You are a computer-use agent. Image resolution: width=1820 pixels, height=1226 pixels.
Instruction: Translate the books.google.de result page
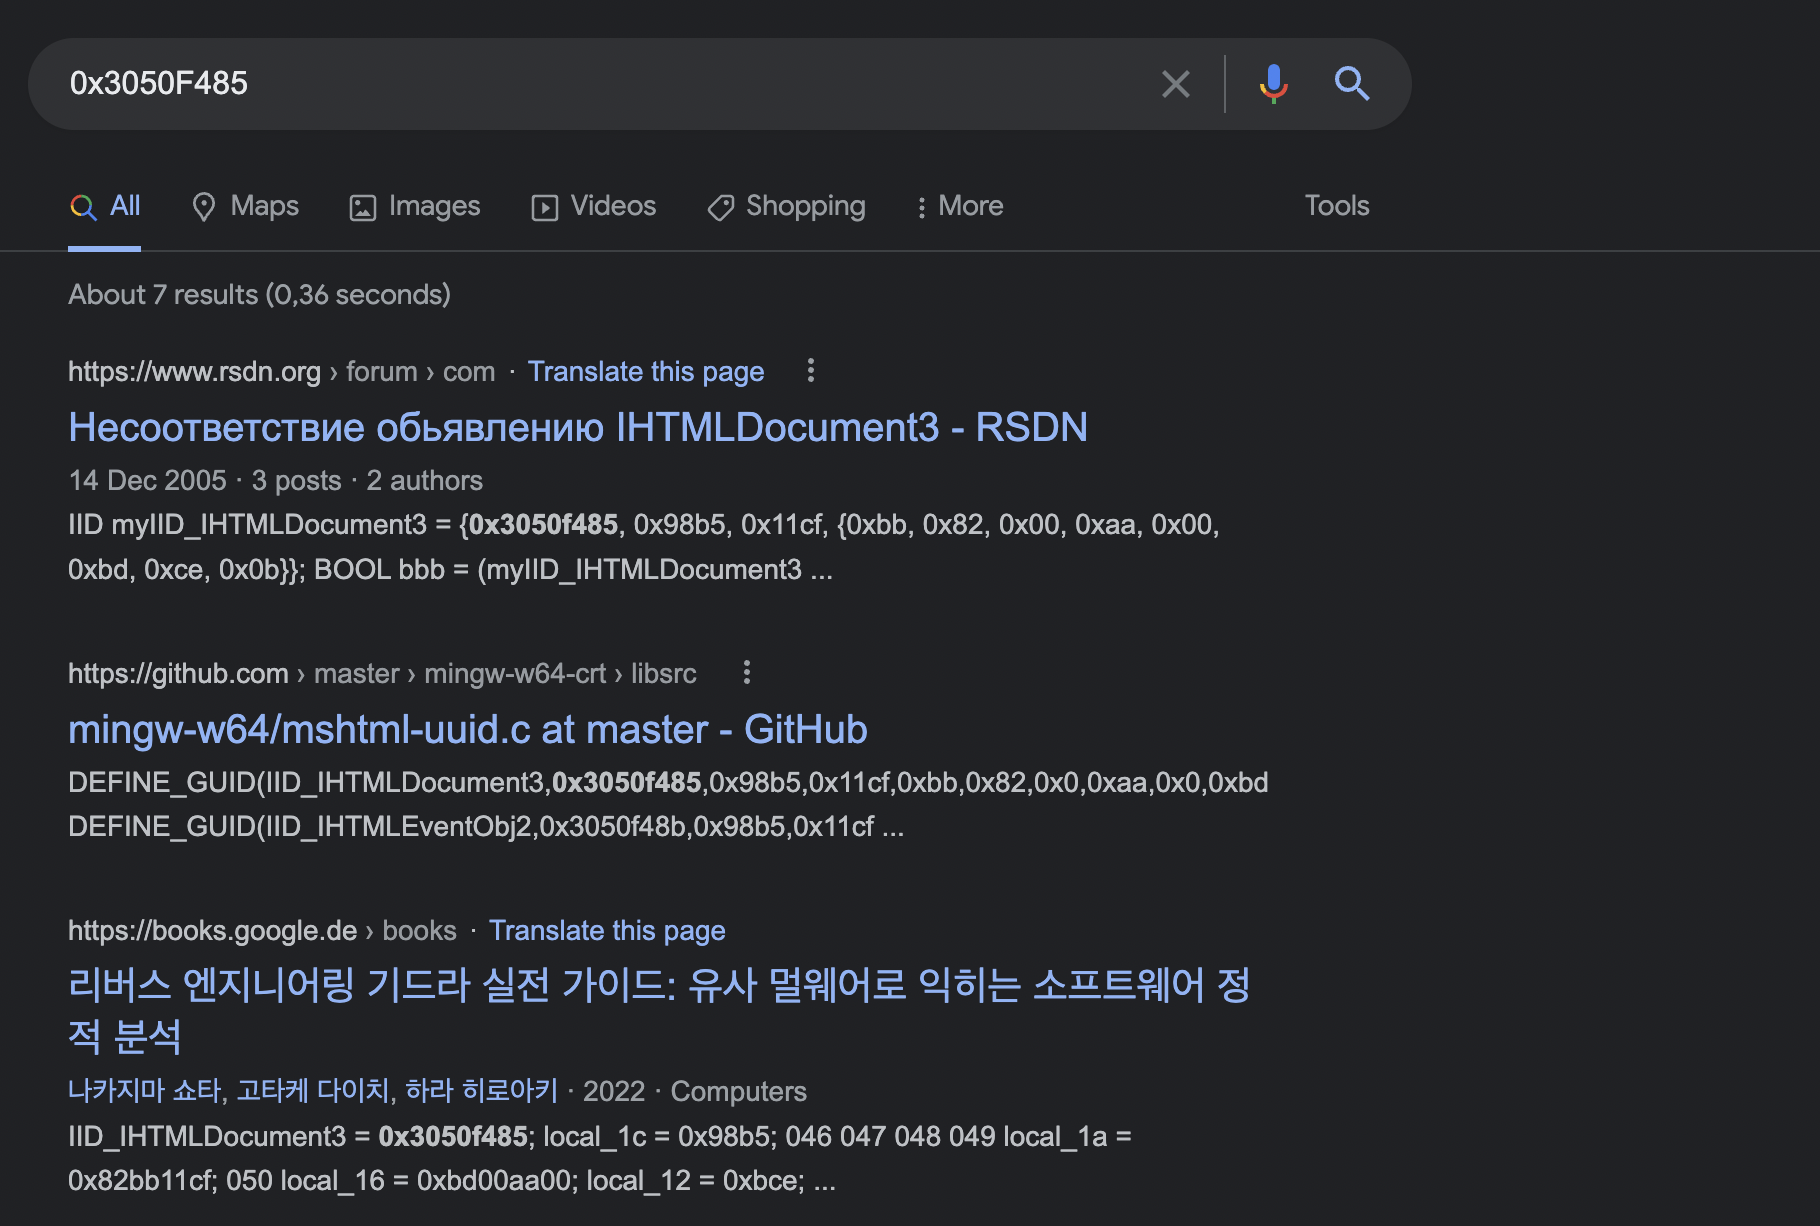tap(606, 931)
